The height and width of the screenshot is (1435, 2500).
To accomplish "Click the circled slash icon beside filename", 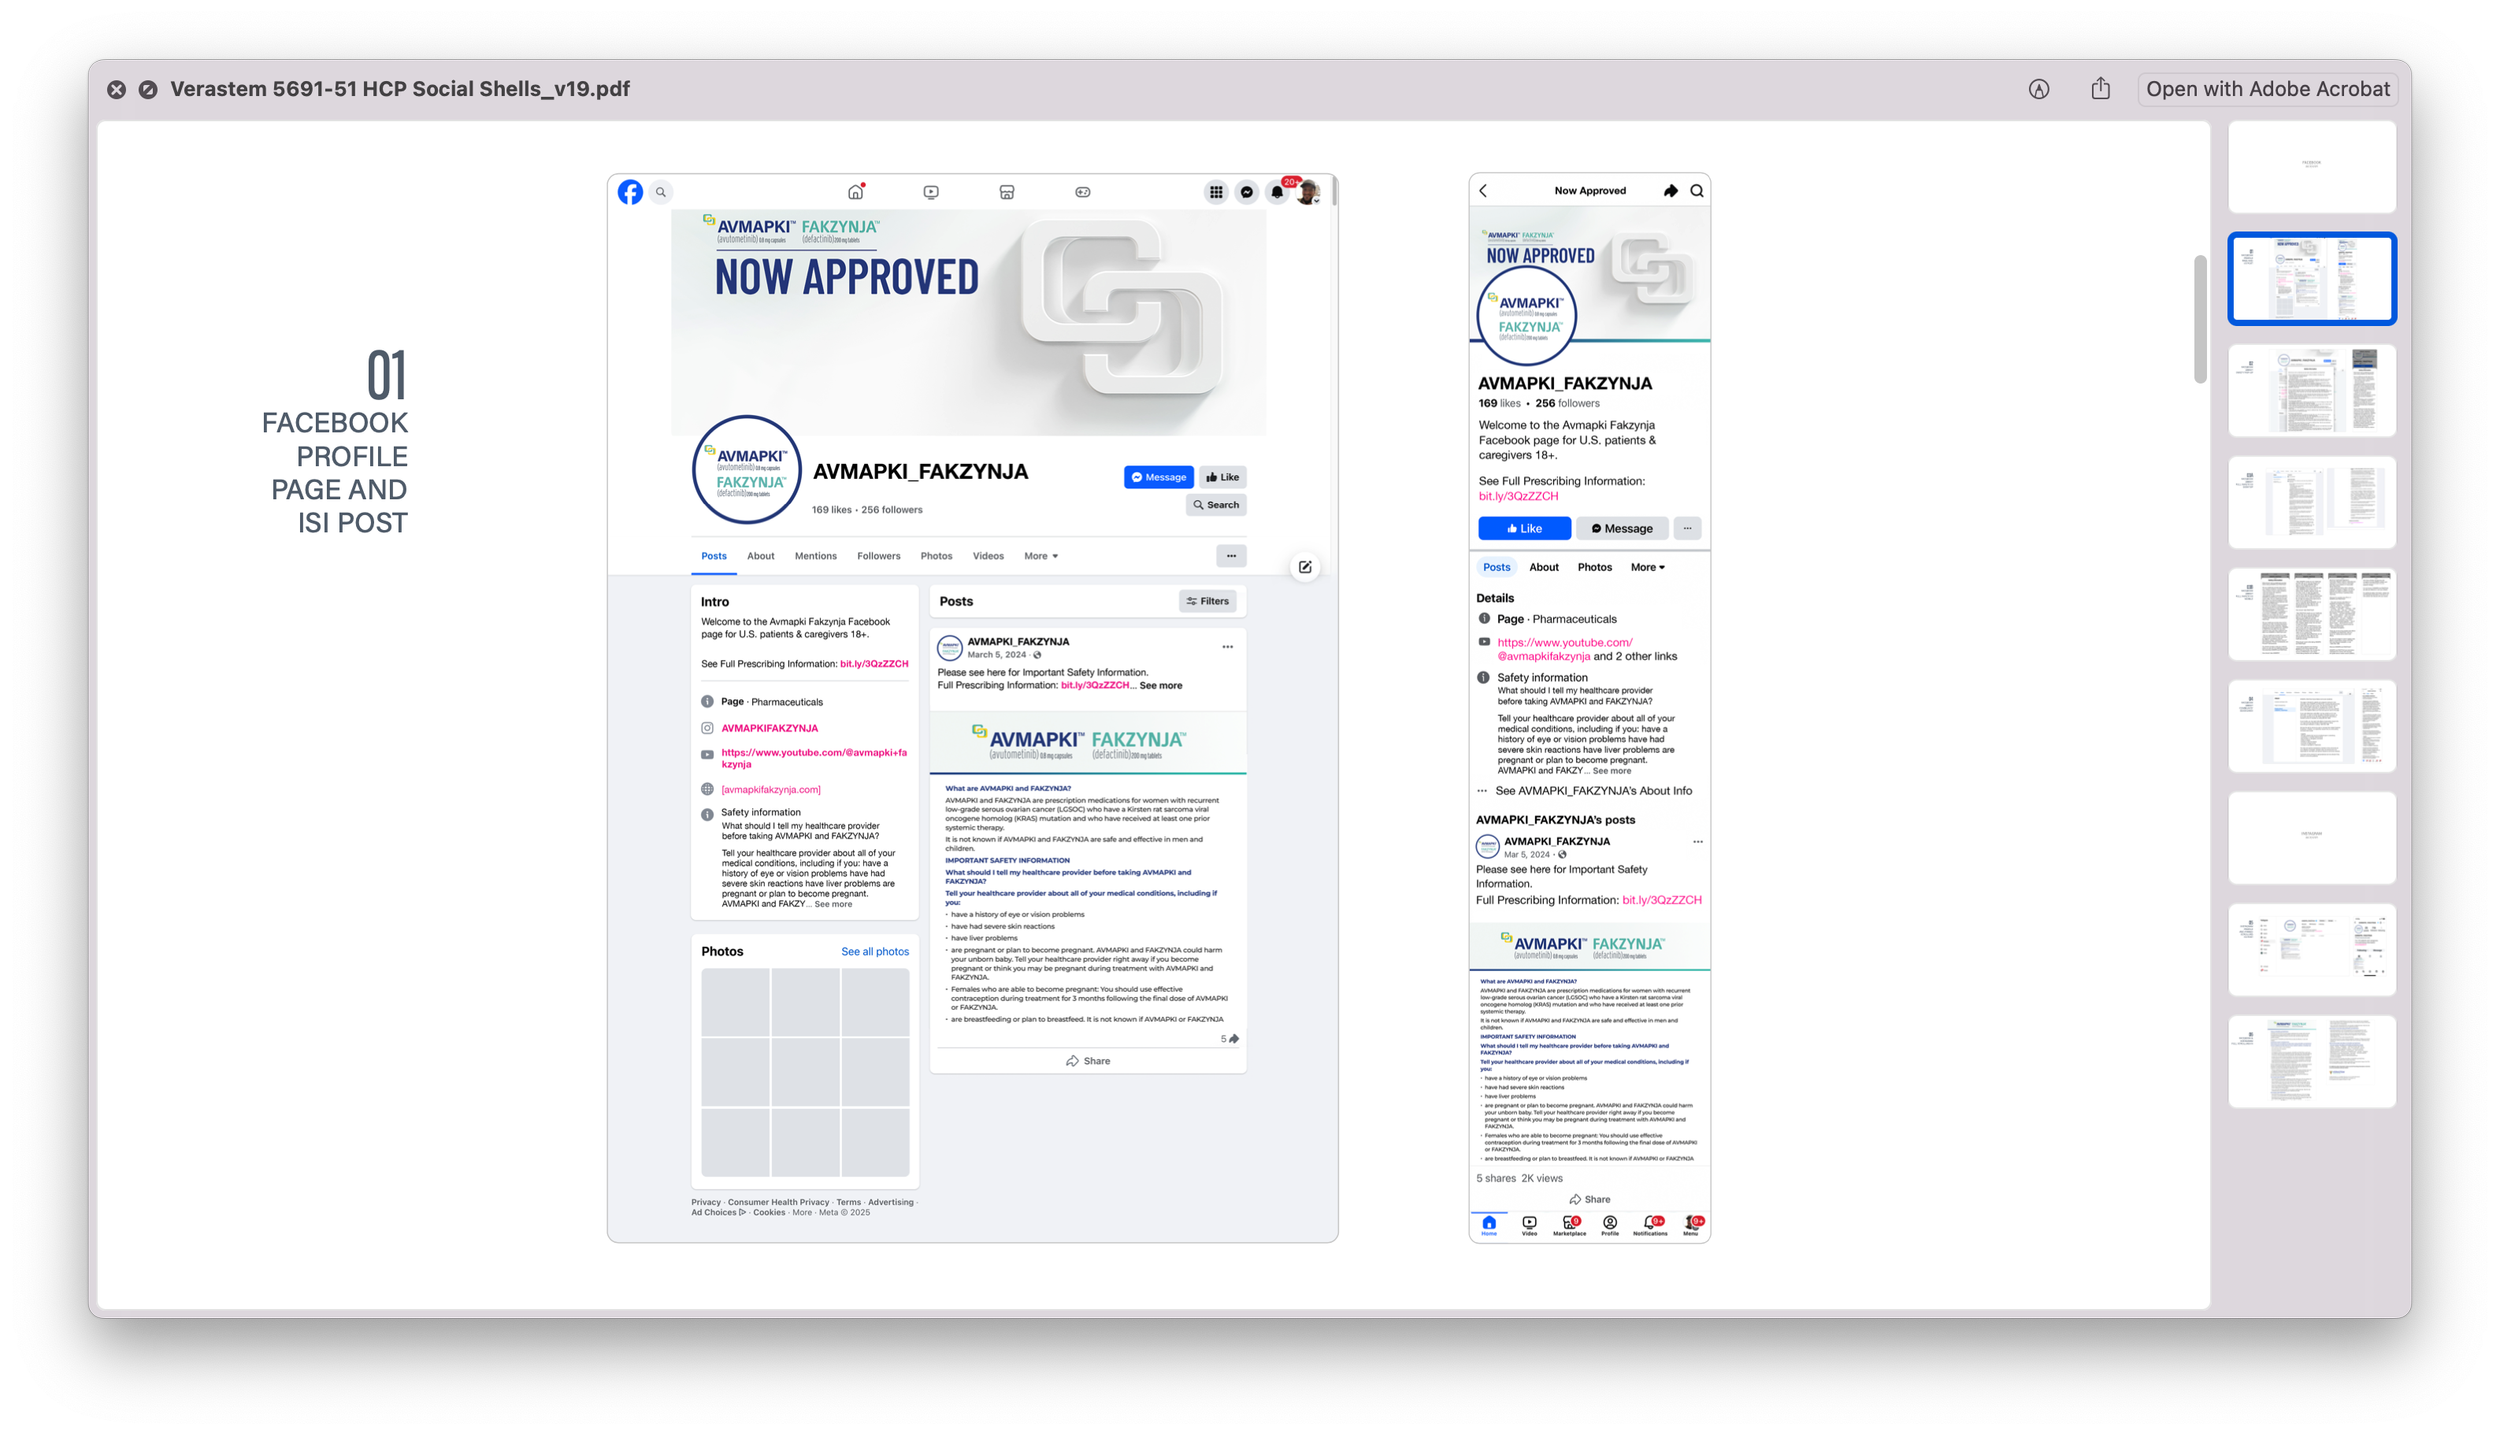I will (148, 89).
